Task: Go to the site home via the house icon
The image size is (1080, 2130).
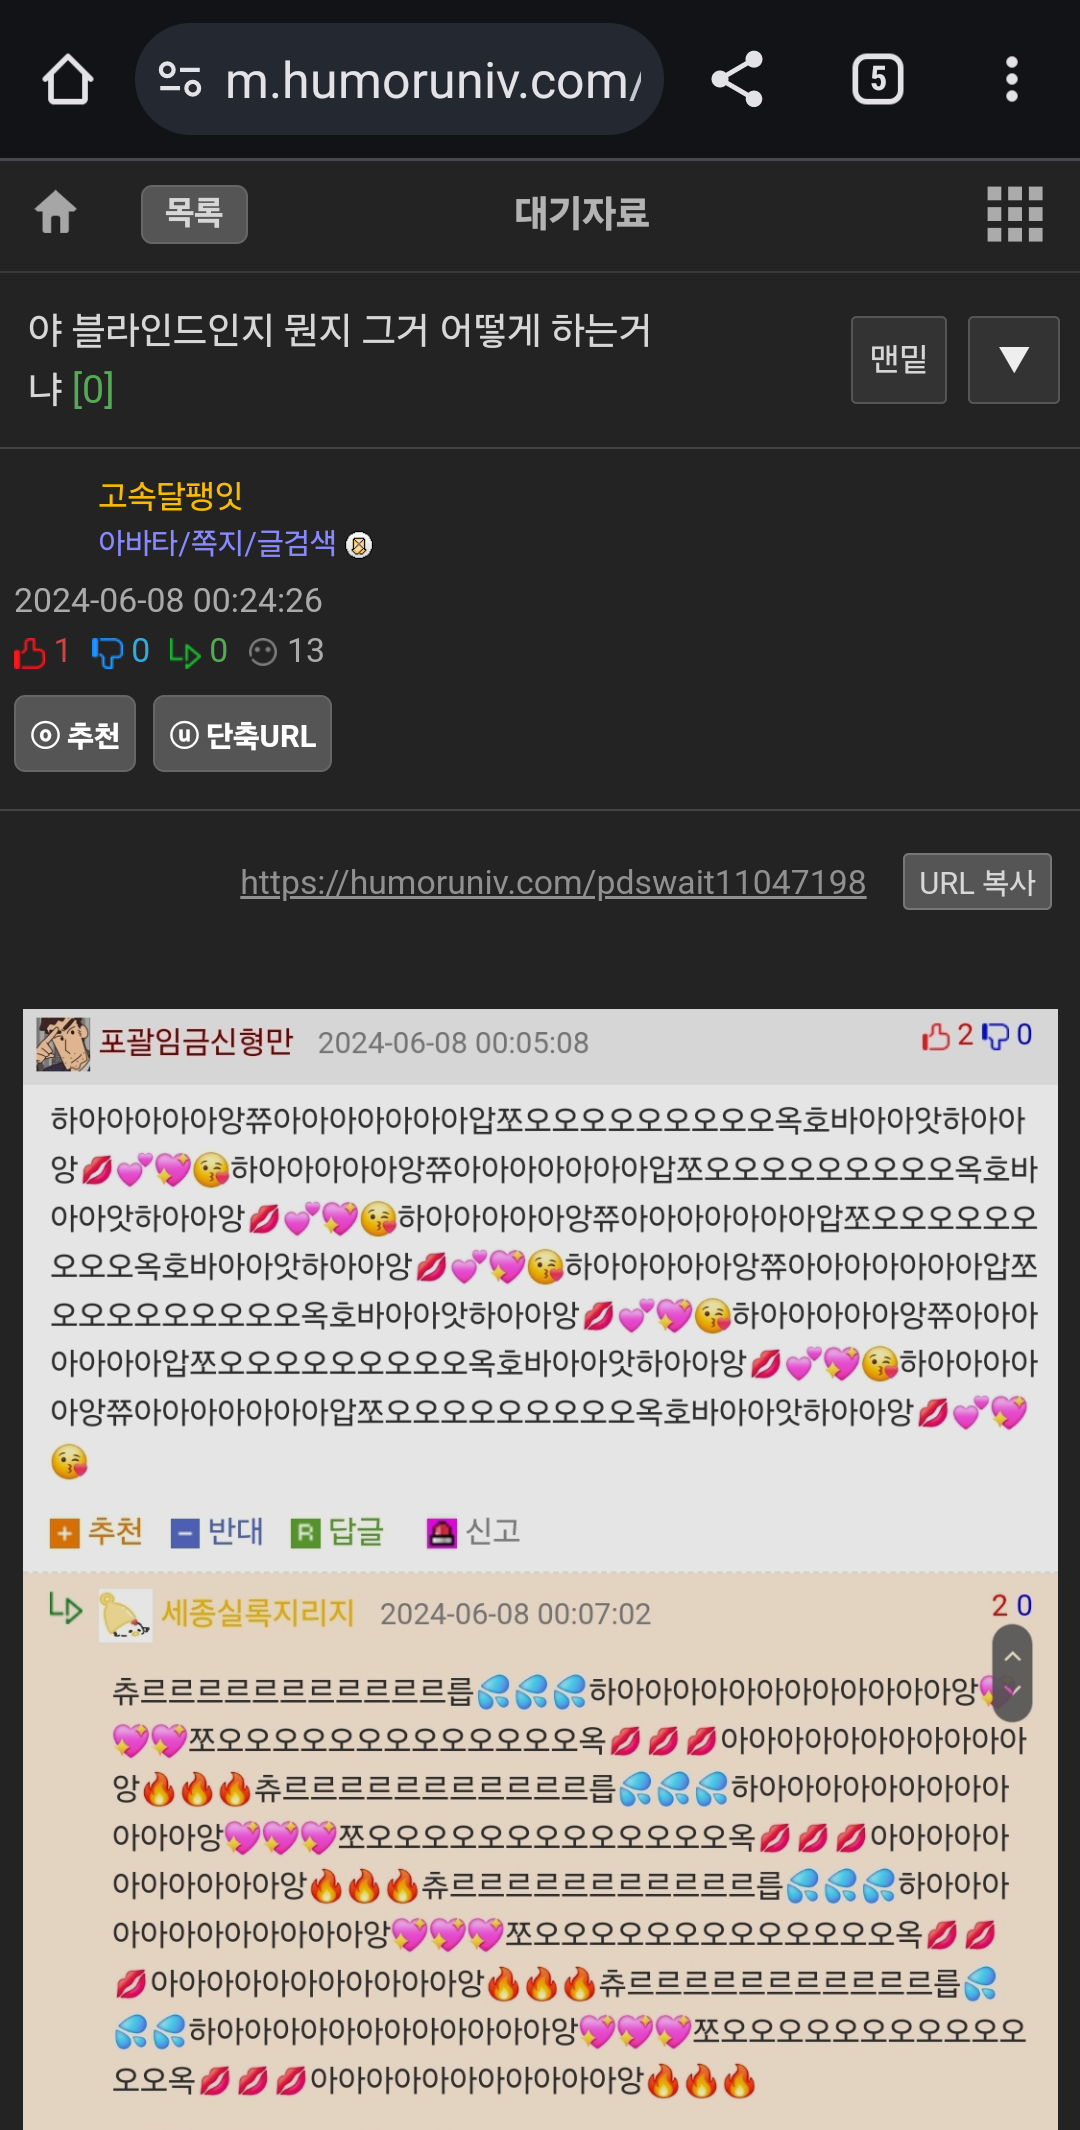Action: (x=56, y=213)
